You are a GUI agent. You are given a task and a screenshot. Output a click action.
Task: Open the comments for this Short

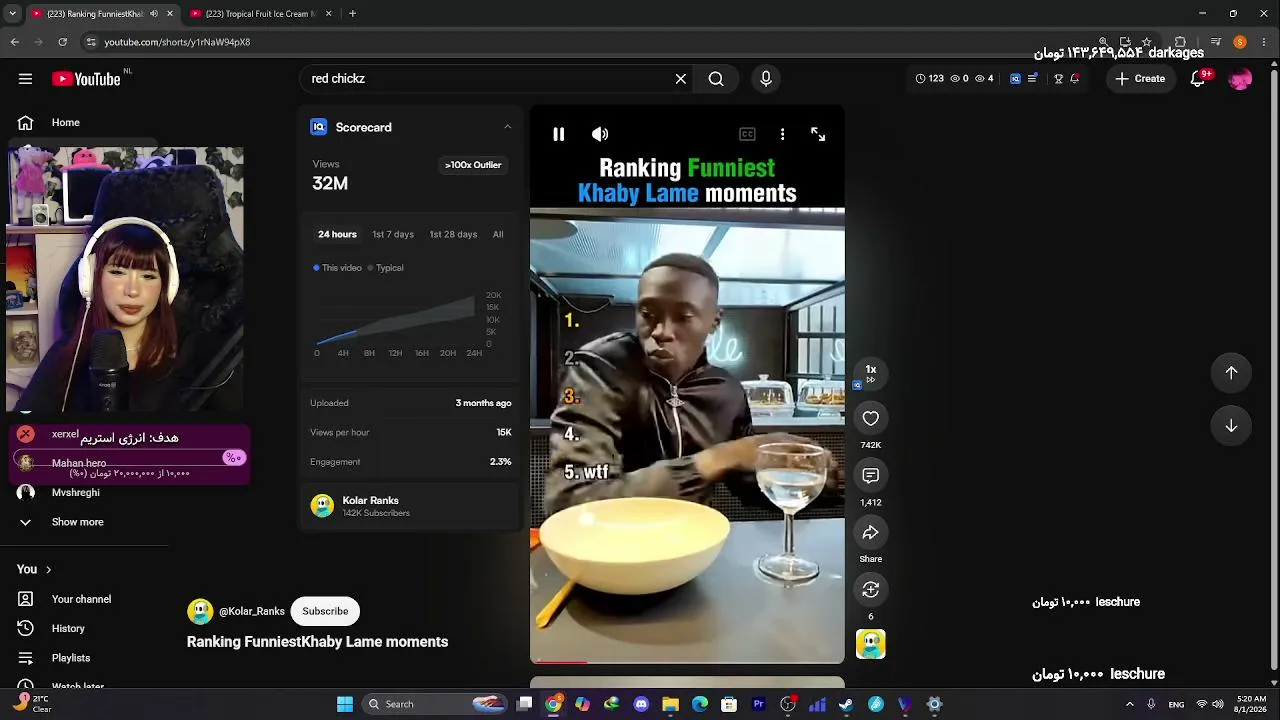pyautogui.click(x=871, y=476)
